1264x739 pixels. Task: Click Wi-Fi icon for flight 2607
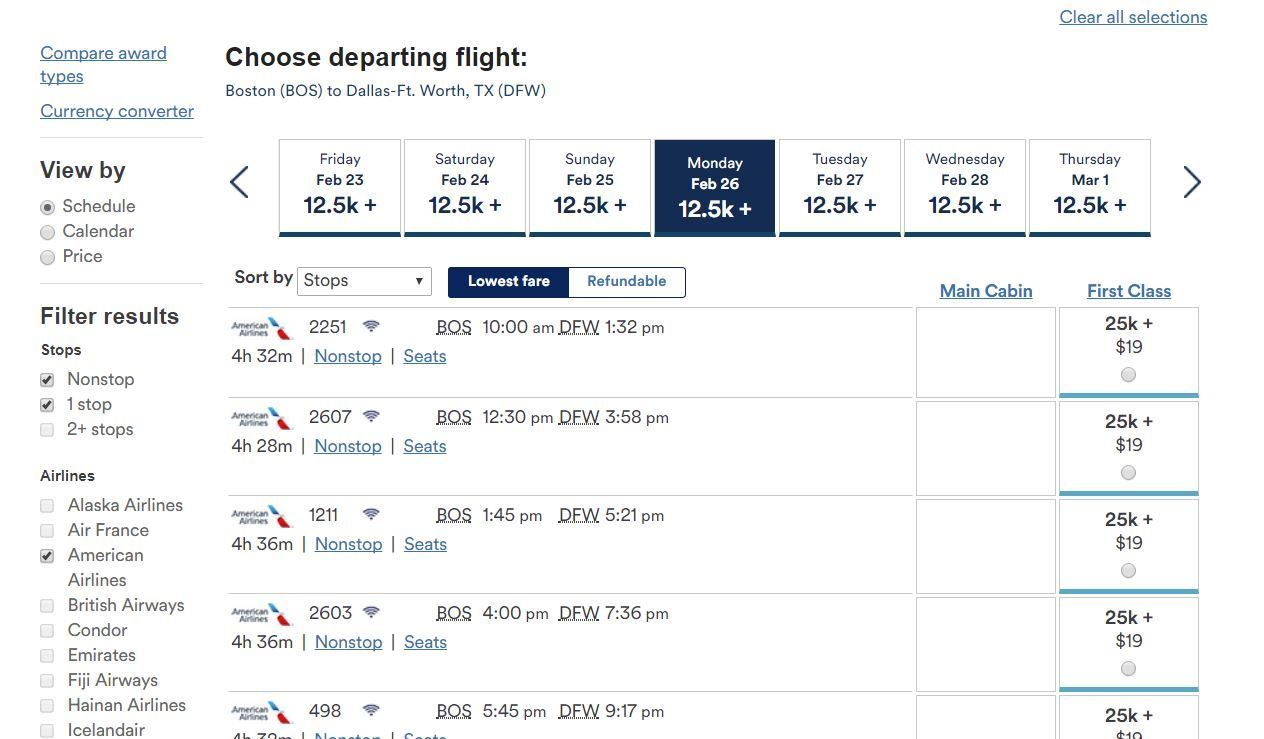click(x=371, y=416)
